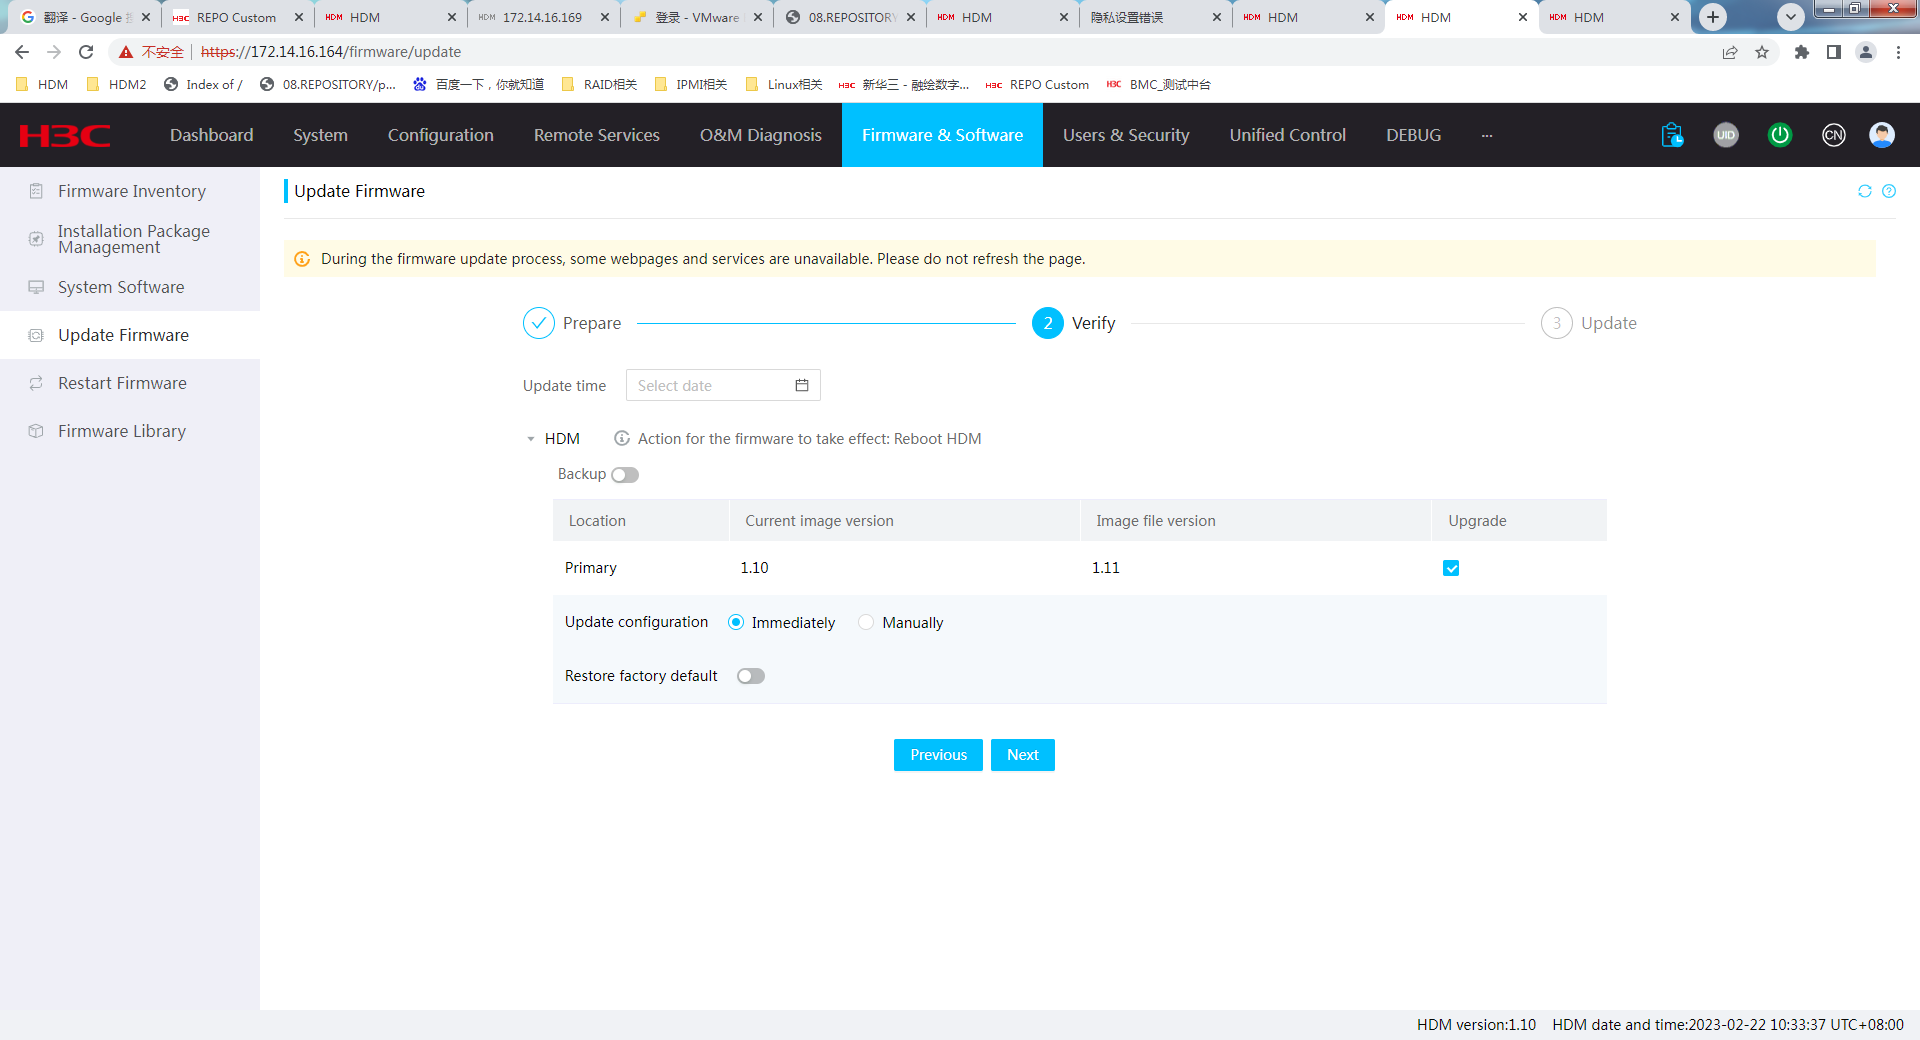Click the UID LED icon in header
The image size is (1920, 1040).
(1726, 135)
